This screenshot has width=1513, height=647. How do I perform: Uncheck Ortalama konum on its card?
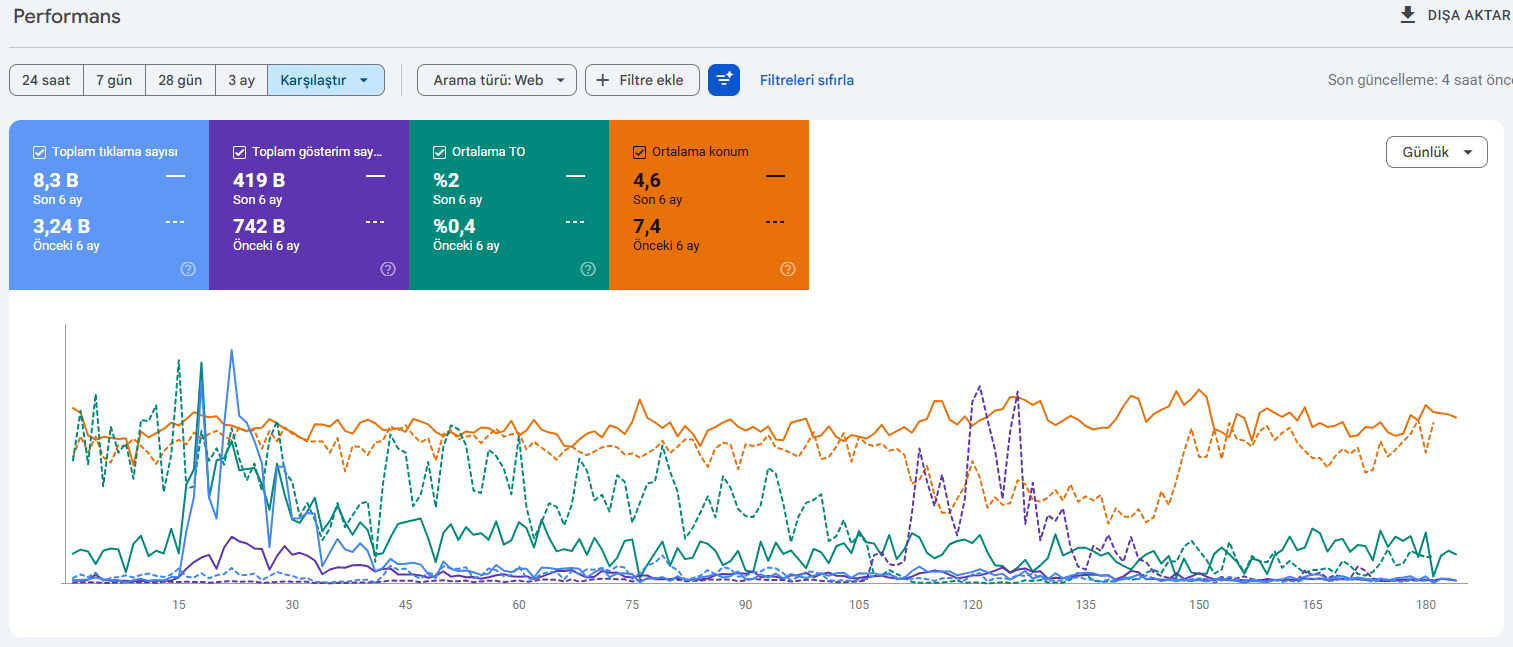pos(638,152)
